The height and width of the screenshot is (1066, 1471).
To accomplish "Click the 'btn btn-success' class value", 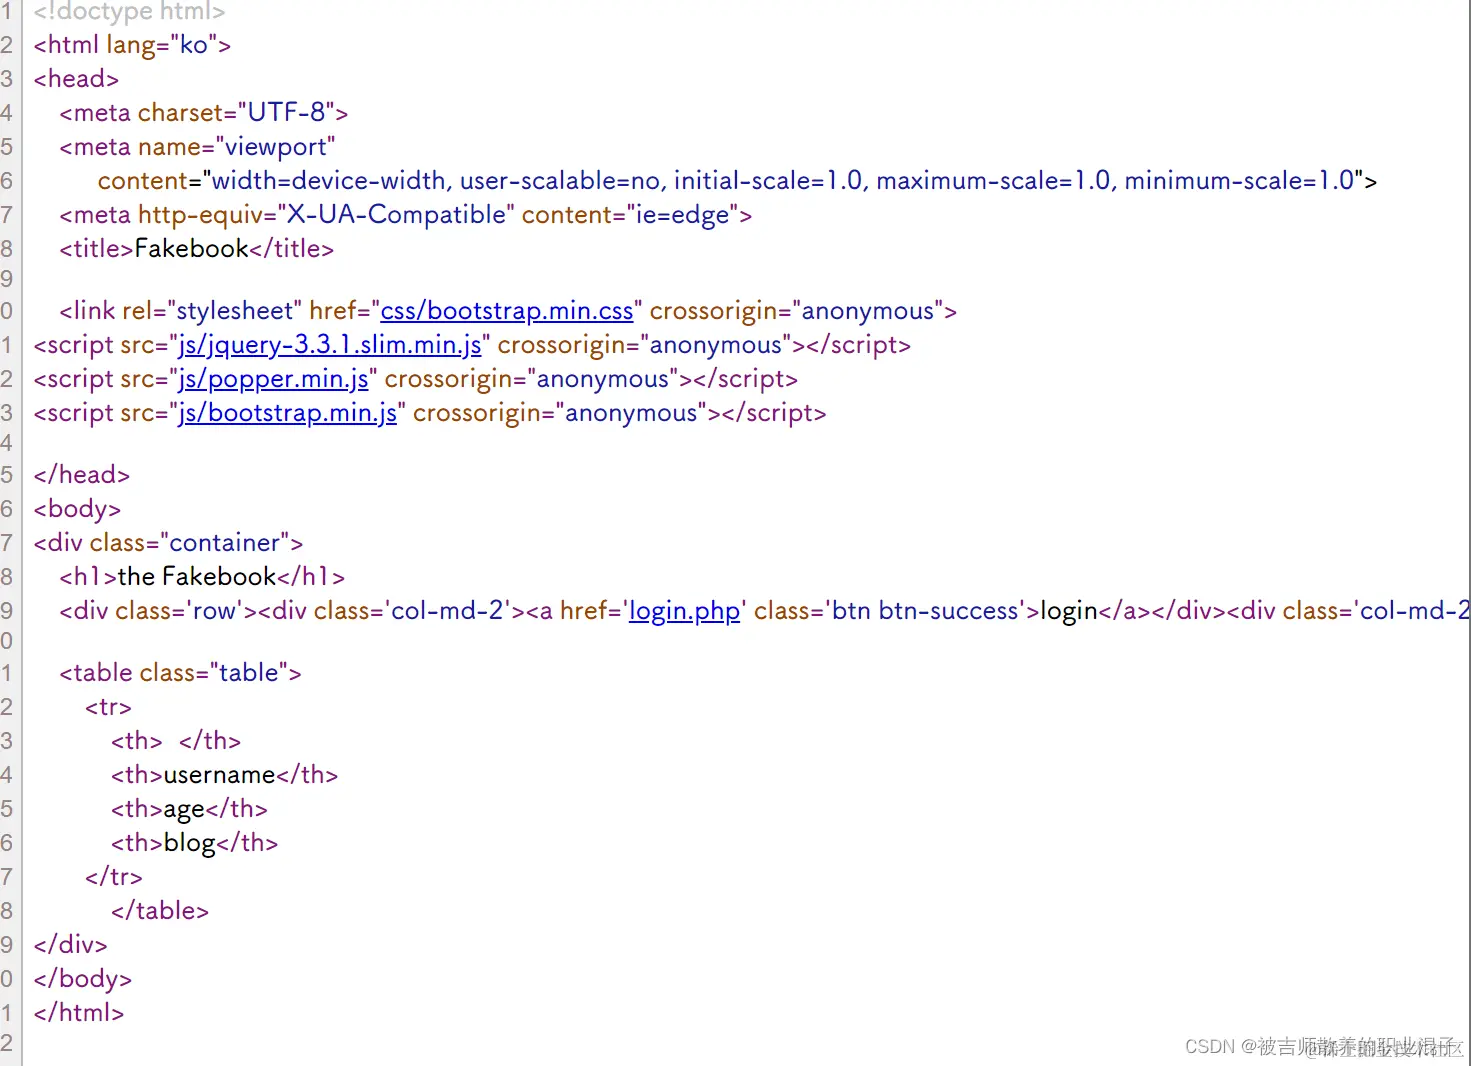I will 927,611.
